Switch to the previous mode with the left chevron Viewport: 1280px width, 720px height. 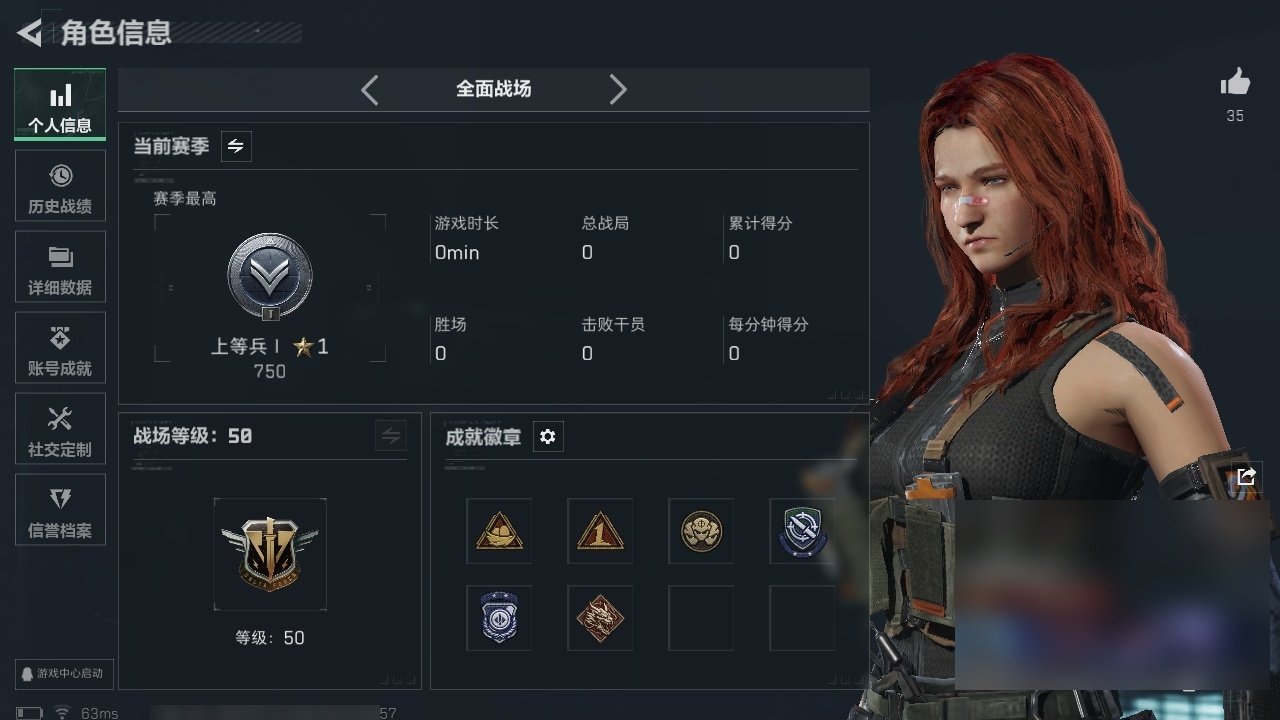370,90
